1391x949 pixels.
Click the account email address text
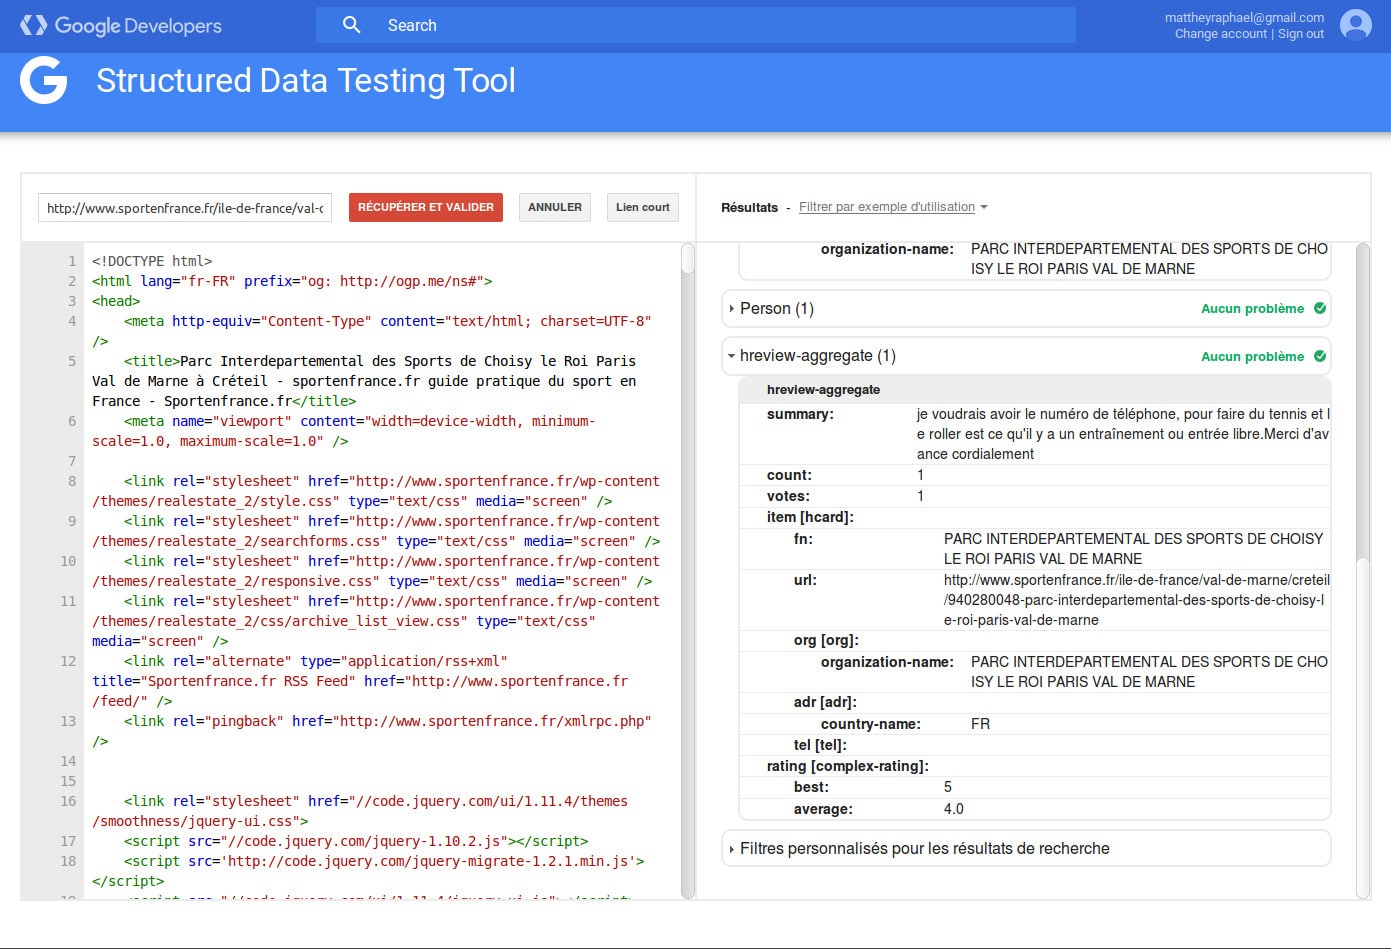[1244, 18]
